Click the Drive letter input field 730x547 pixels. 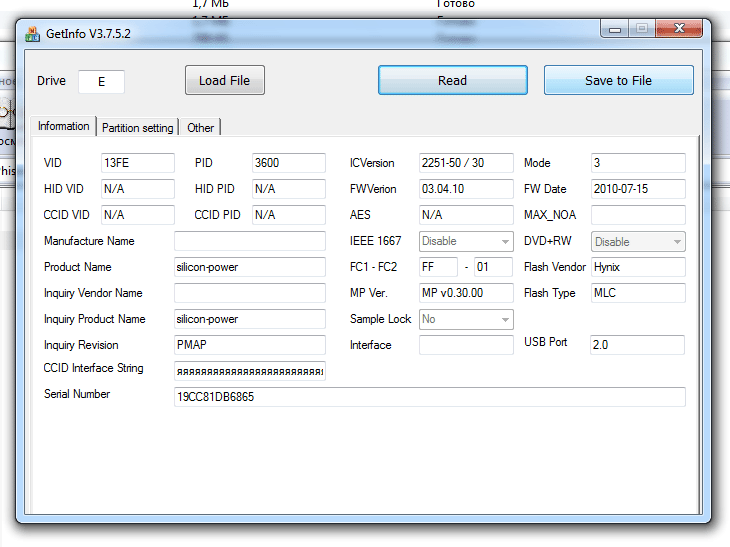(101, 82)
